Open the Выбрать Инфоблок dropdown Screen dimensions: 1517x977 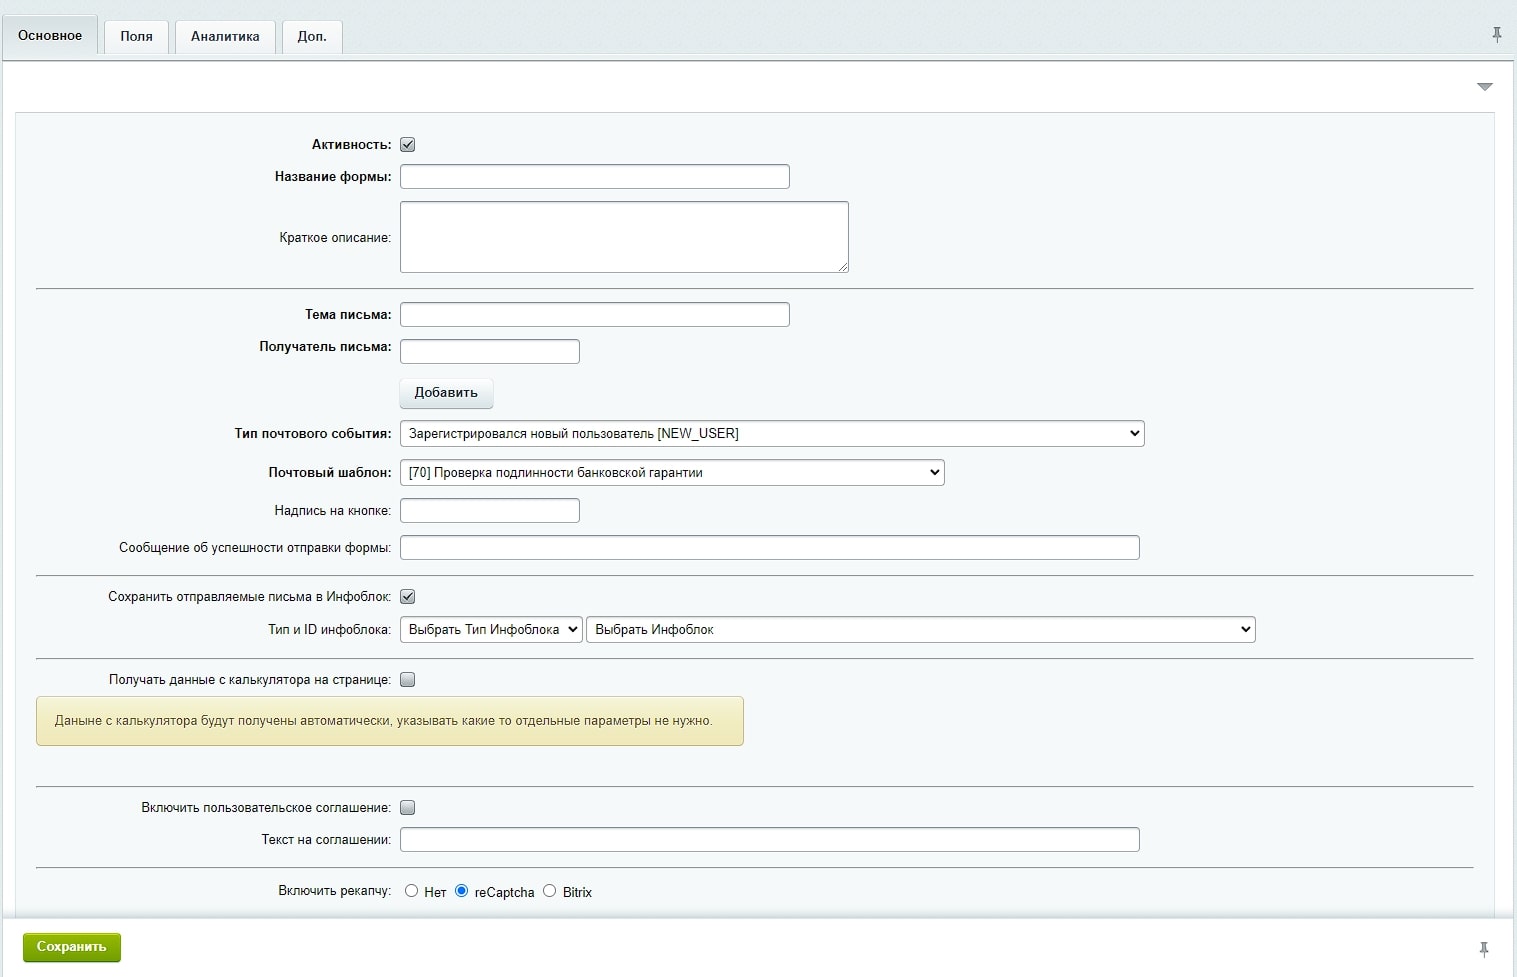tap(920, 630)
